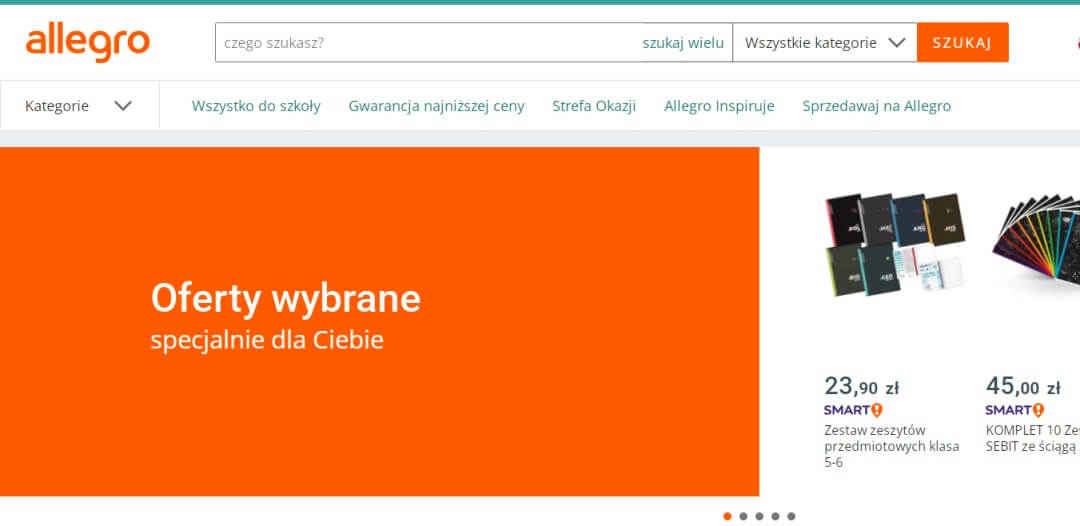Viewport: 1080px width, 526px height.
Task: Go to 'Gwarancja najniższej ceny'
Action: coord(436,106)
